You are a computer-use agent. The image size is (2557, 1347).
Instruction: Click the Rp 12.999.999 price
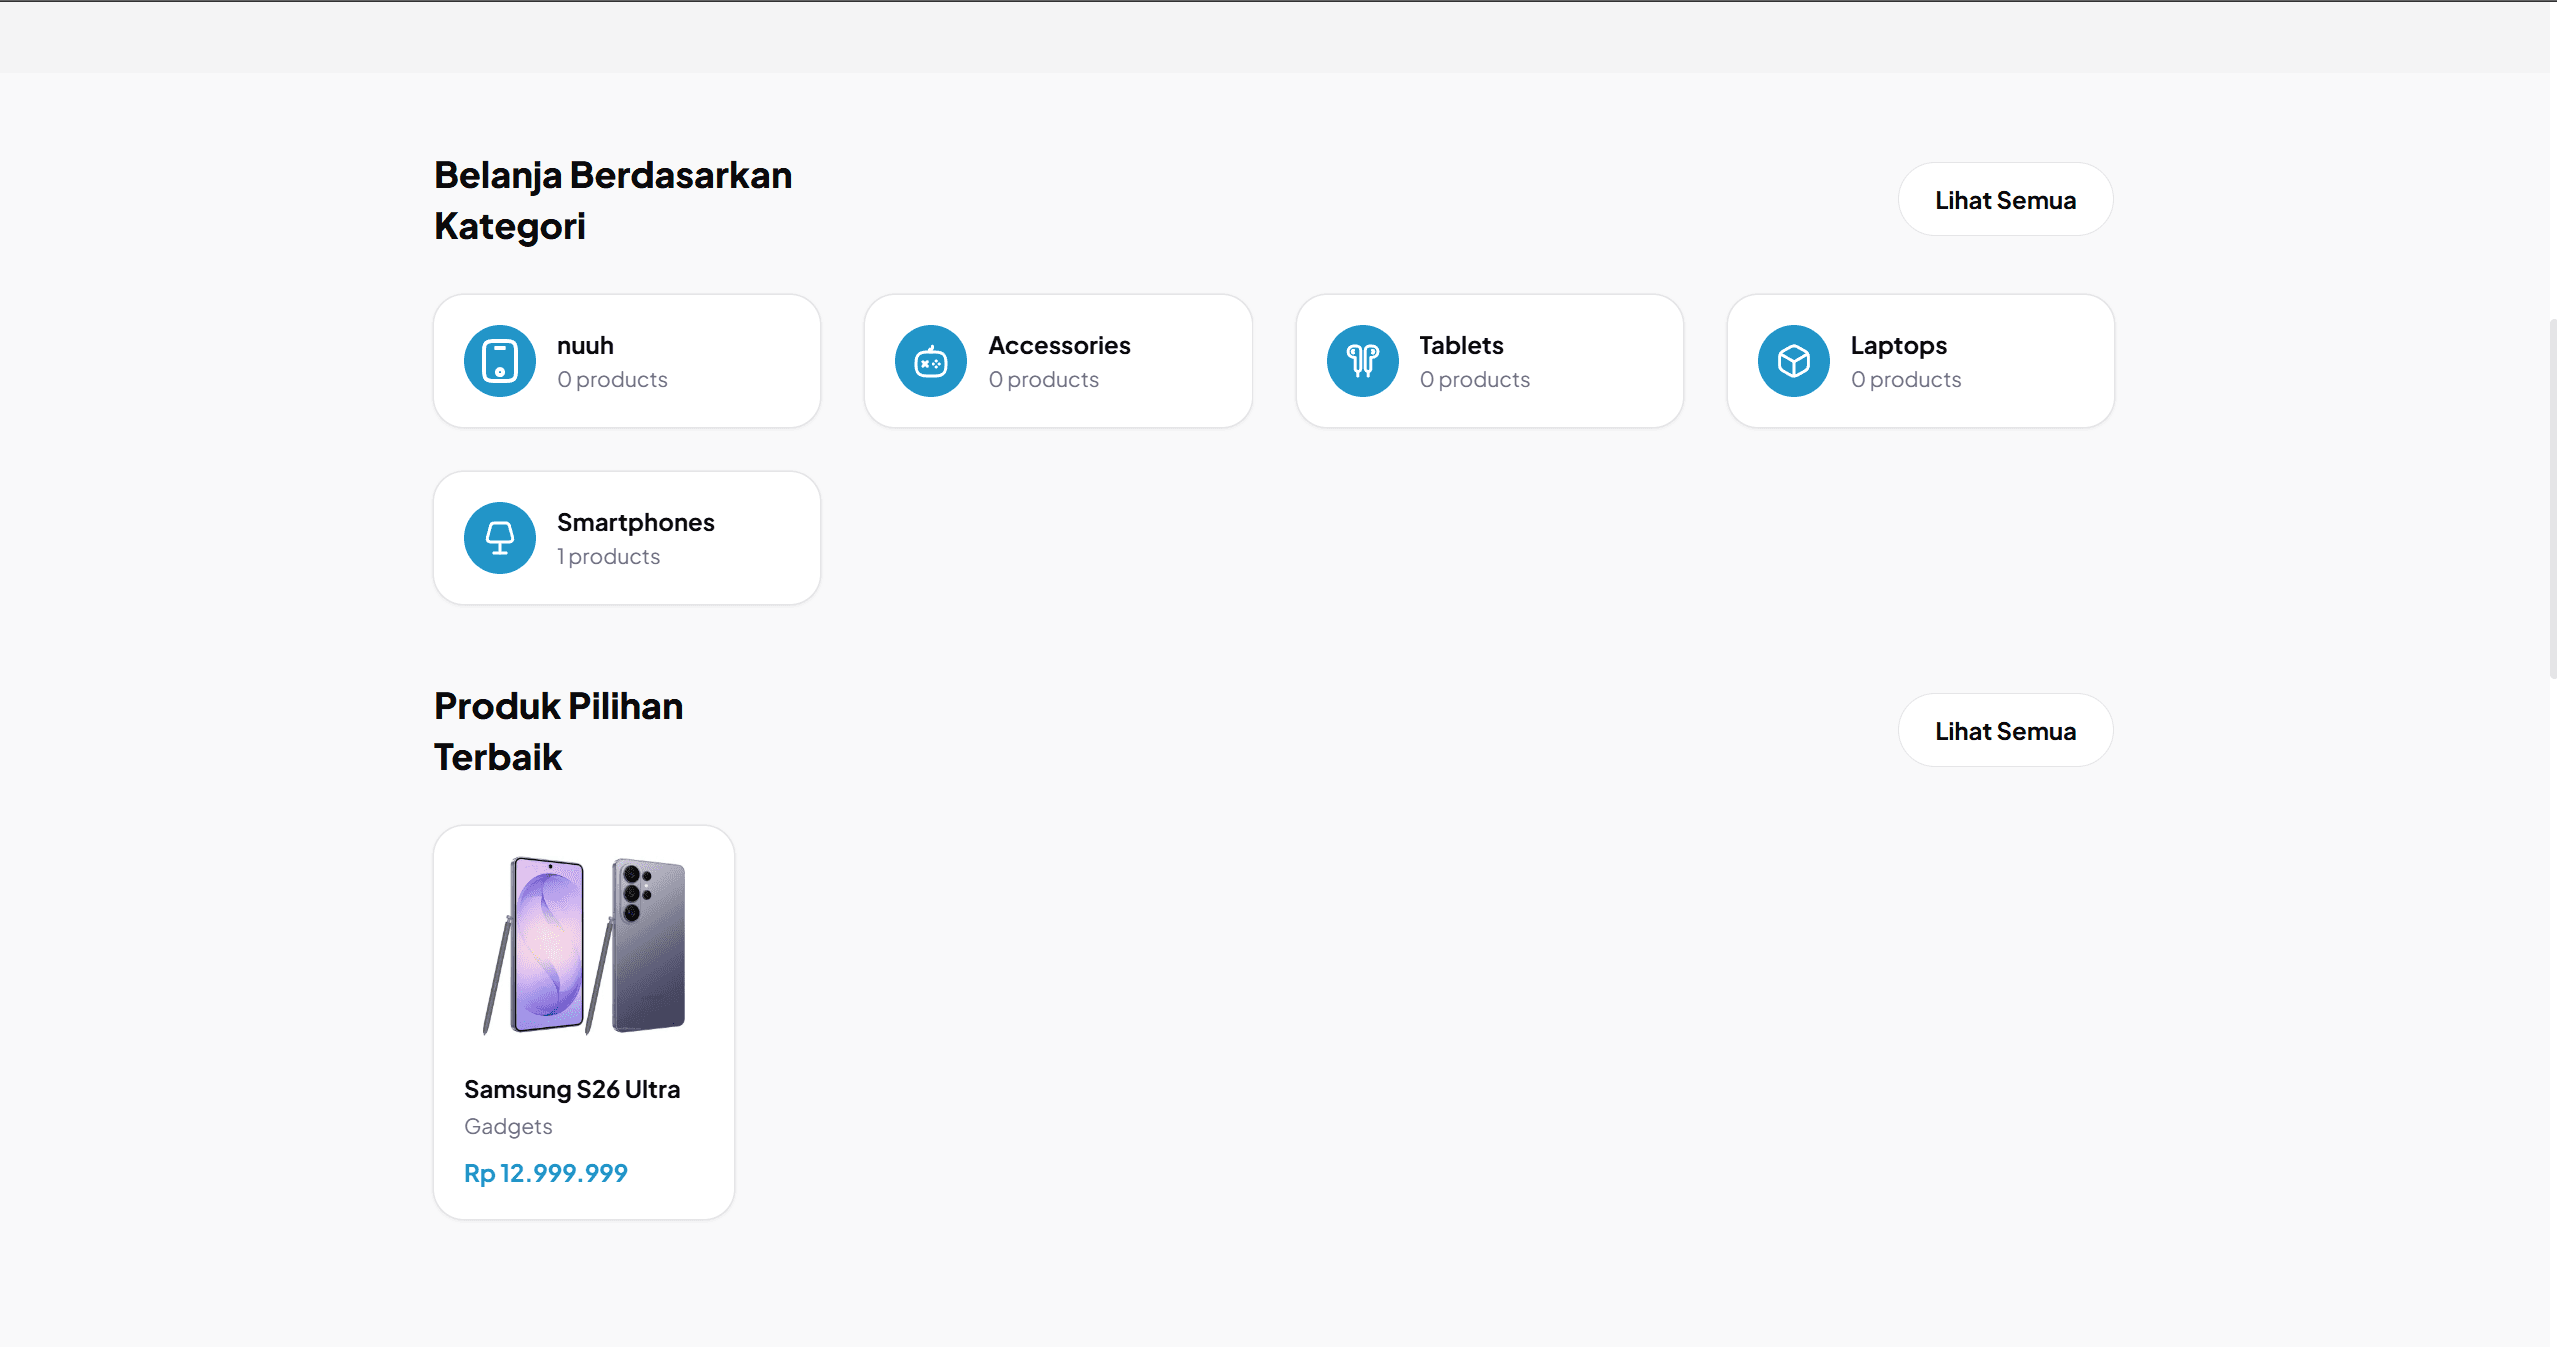point(546,1173)
